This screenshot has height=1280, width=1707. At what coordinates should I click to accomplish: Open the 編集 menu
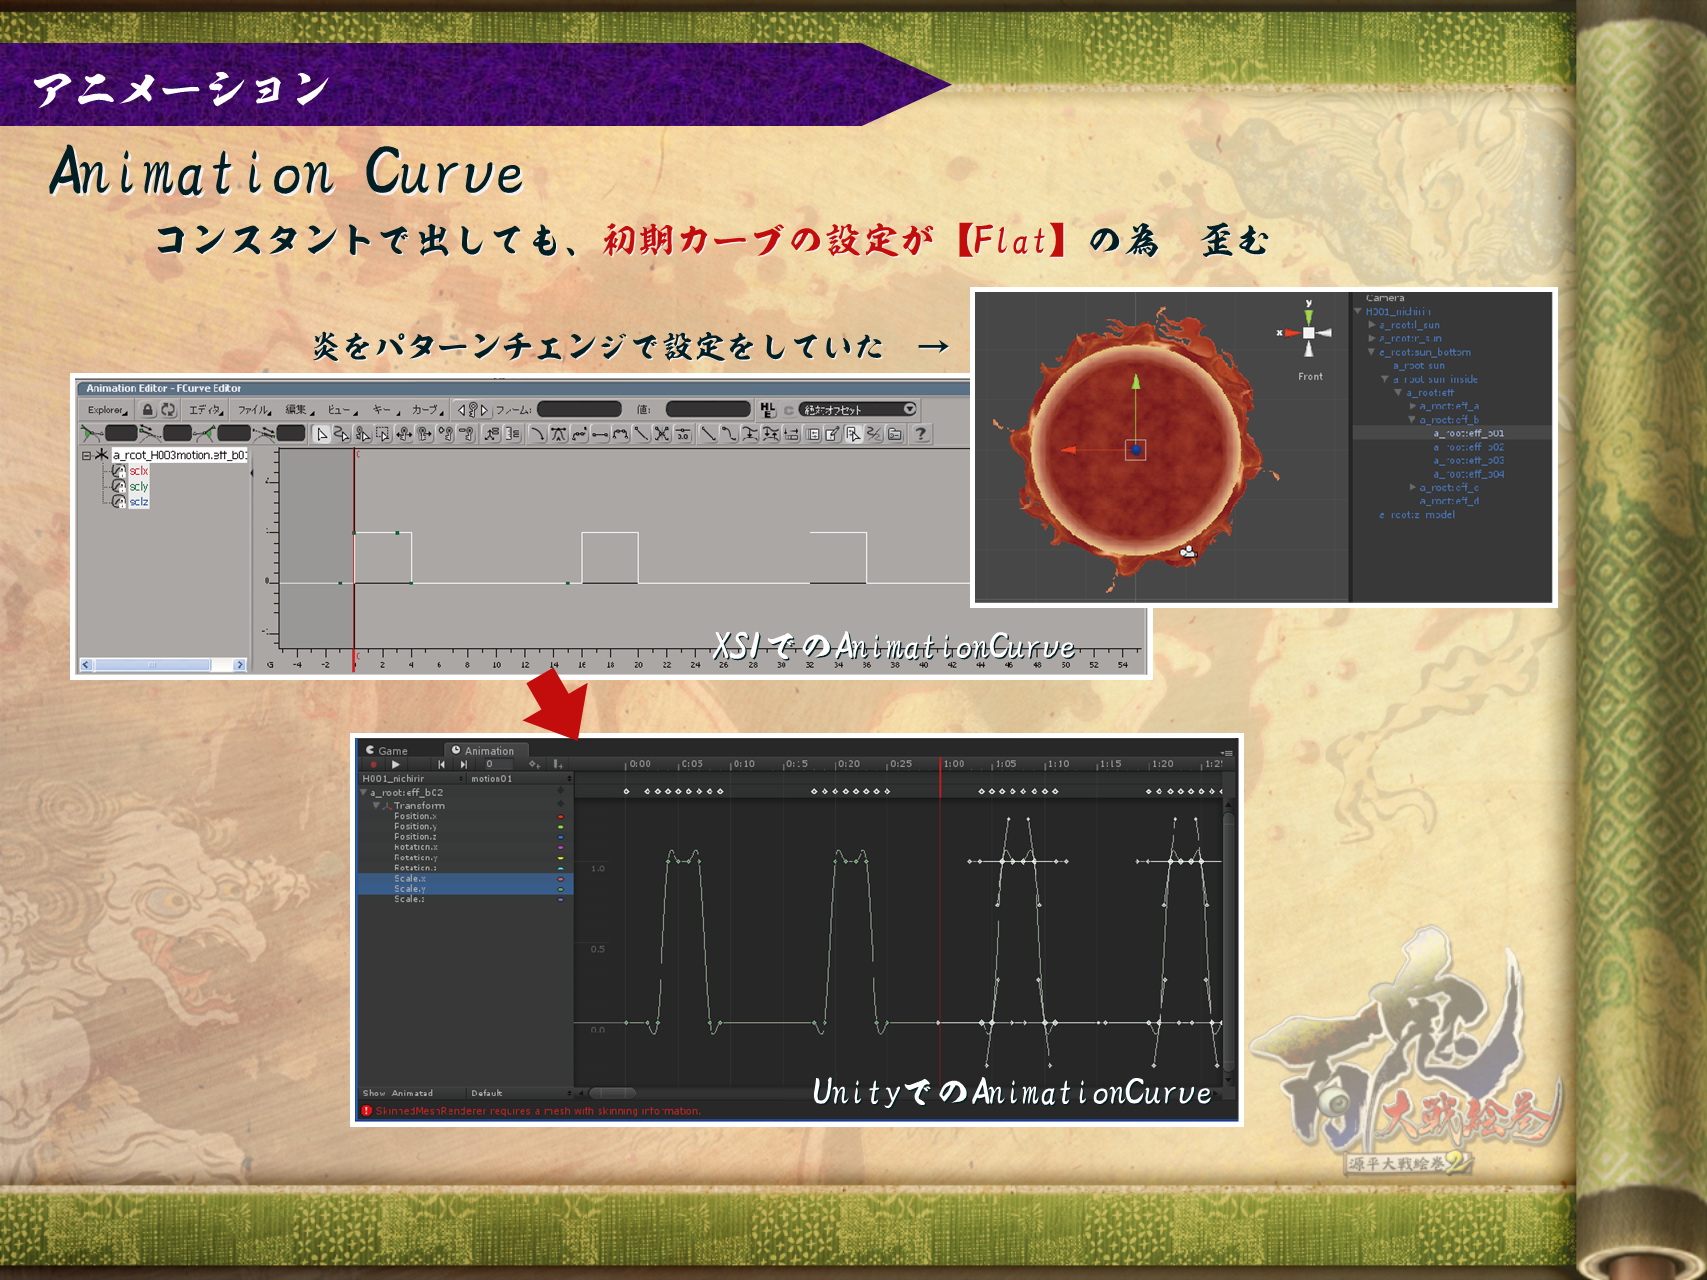click(x=299, y=410)
